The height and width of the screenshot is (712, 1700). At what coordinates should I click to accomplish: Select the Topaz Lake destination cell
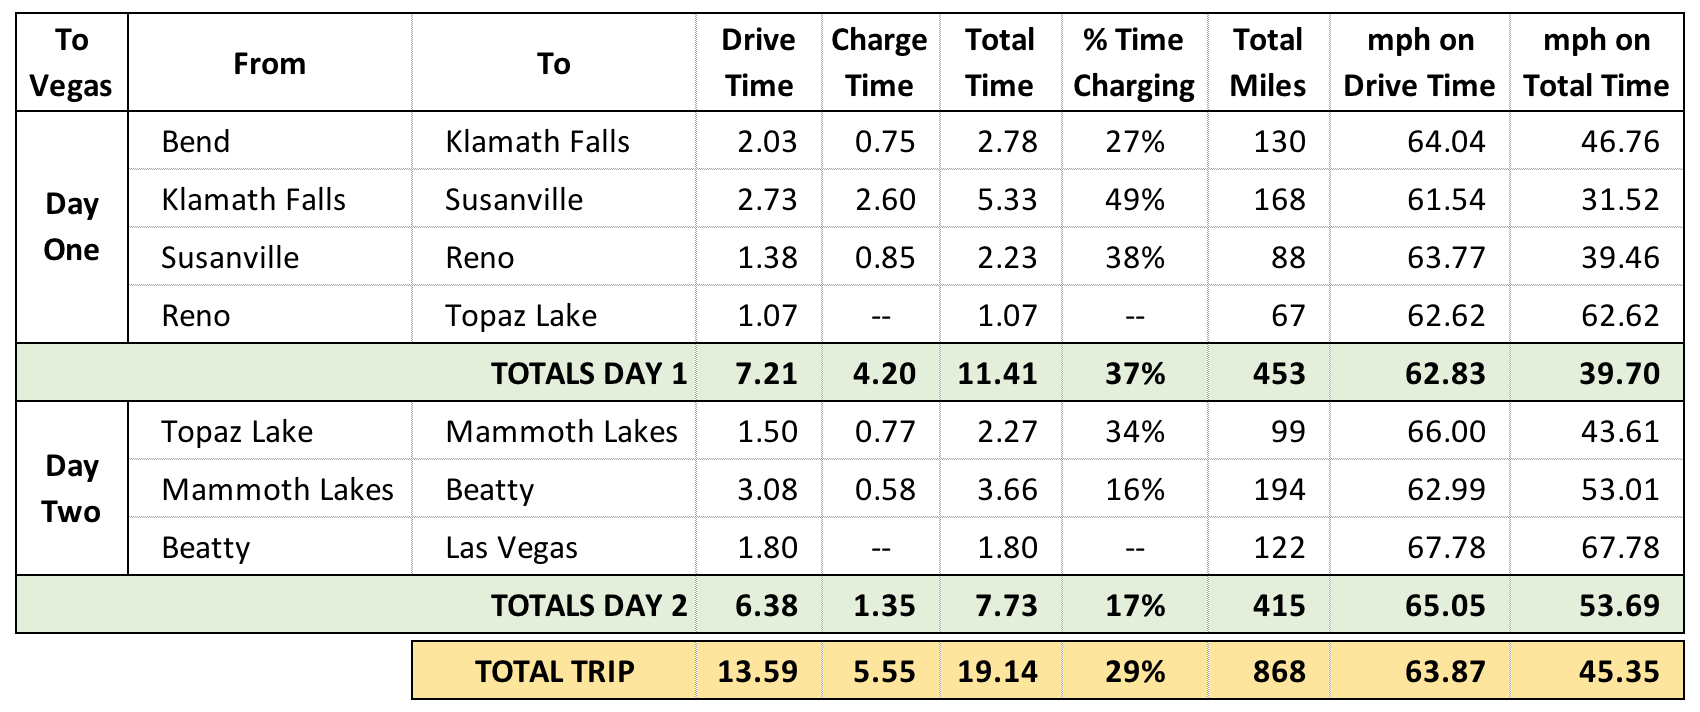554,315
